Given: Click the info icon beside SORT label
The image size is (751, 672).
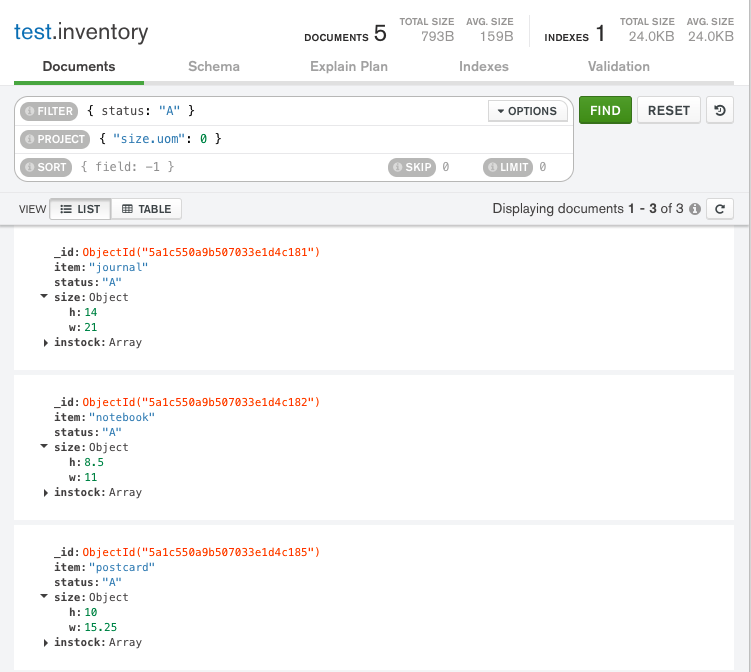Looking at the screenshot, I should (29, 167).
